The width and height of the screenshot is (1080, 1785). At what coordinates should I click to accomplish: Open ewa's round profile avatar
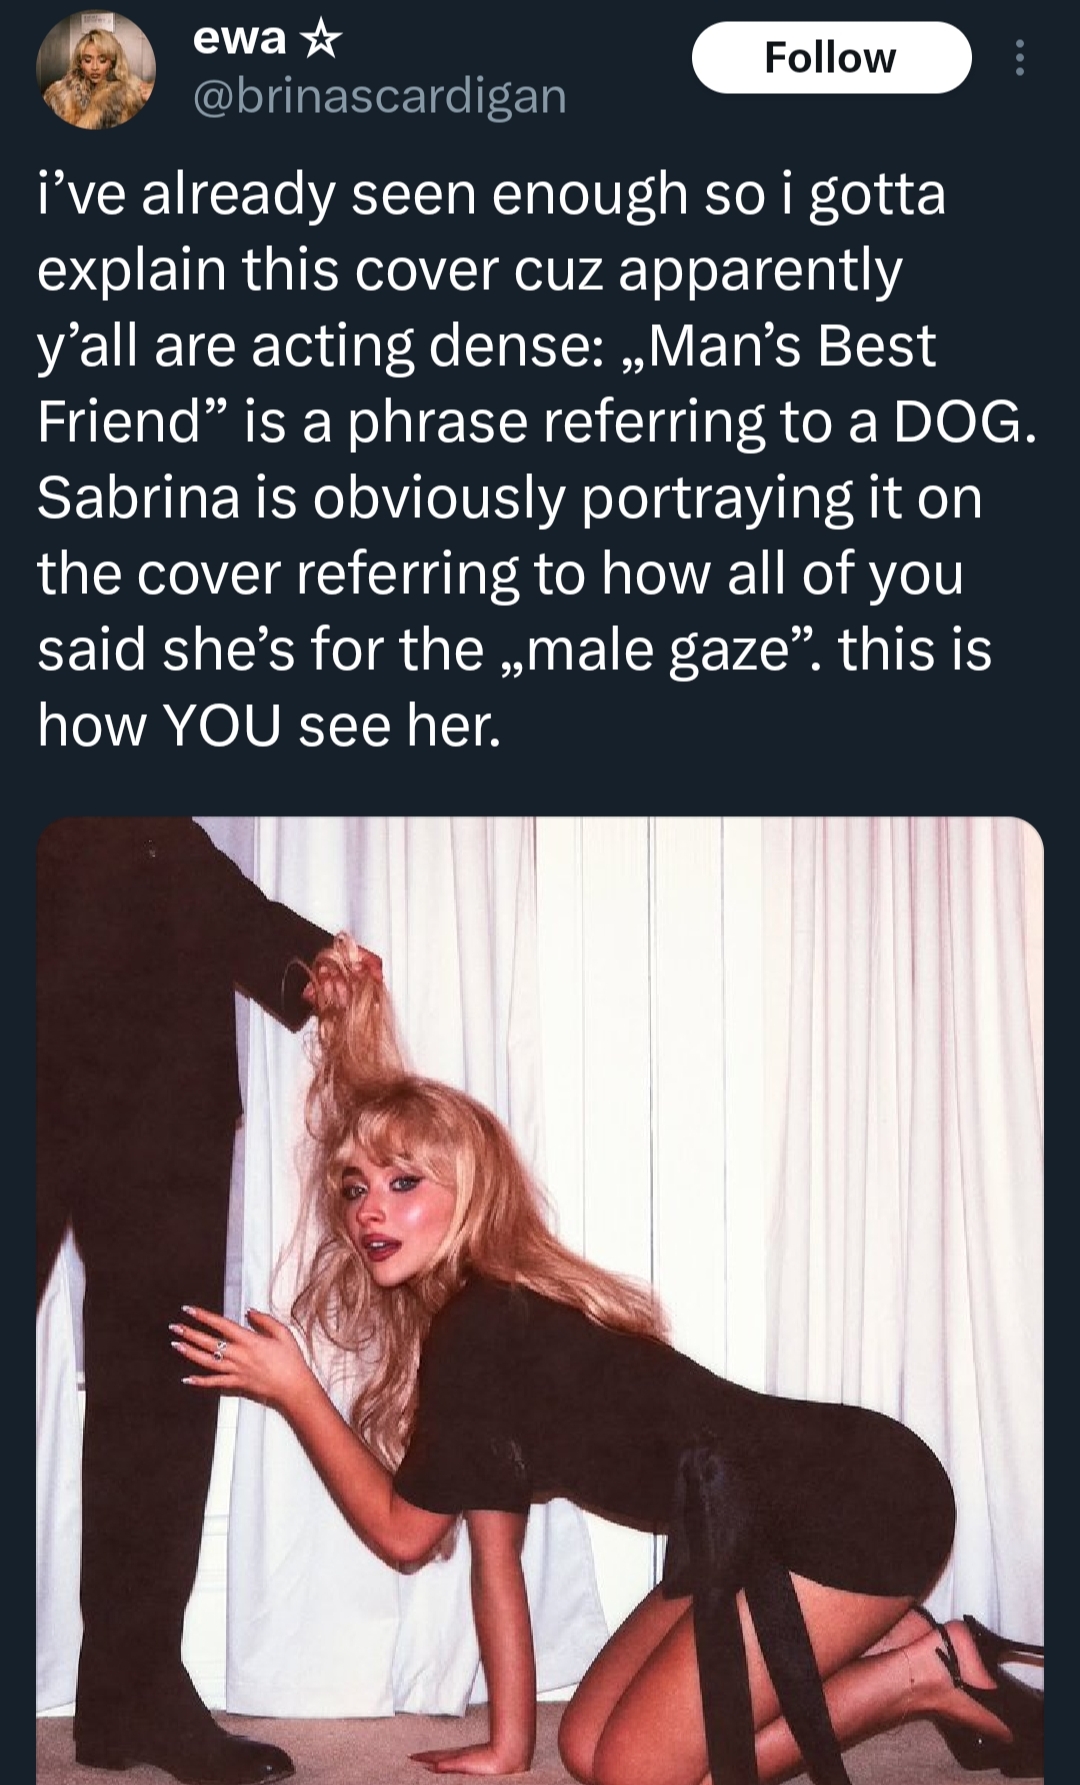96,70
